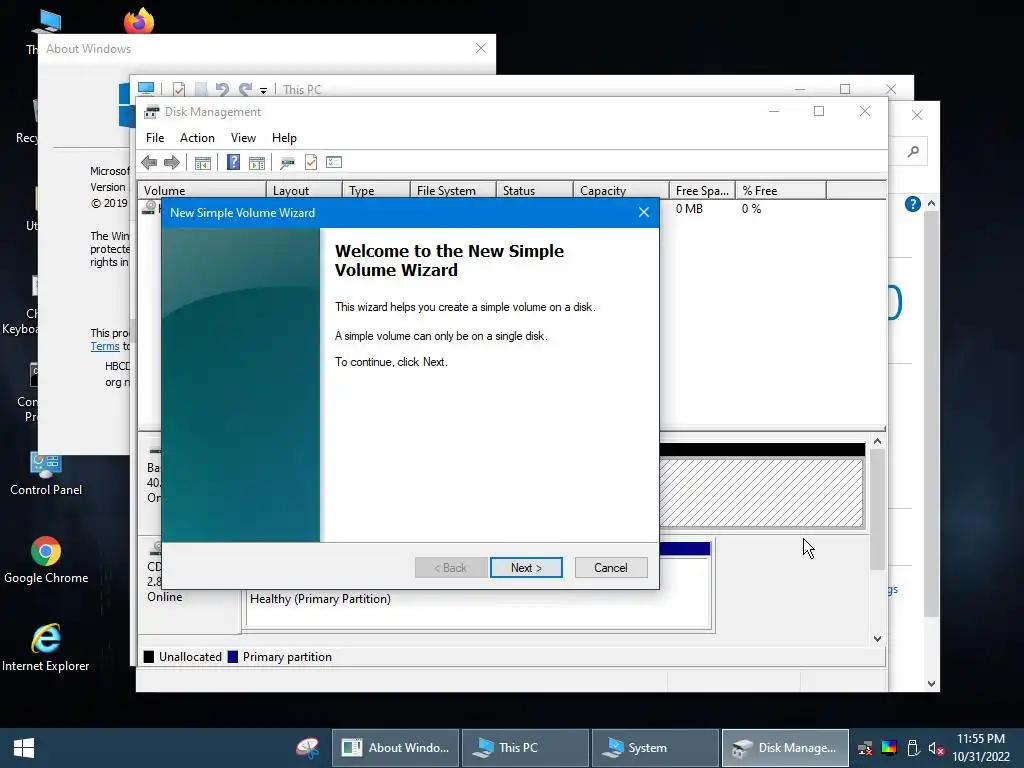Sort by the Type column header

pyautogui.click(x=376, y=190)
